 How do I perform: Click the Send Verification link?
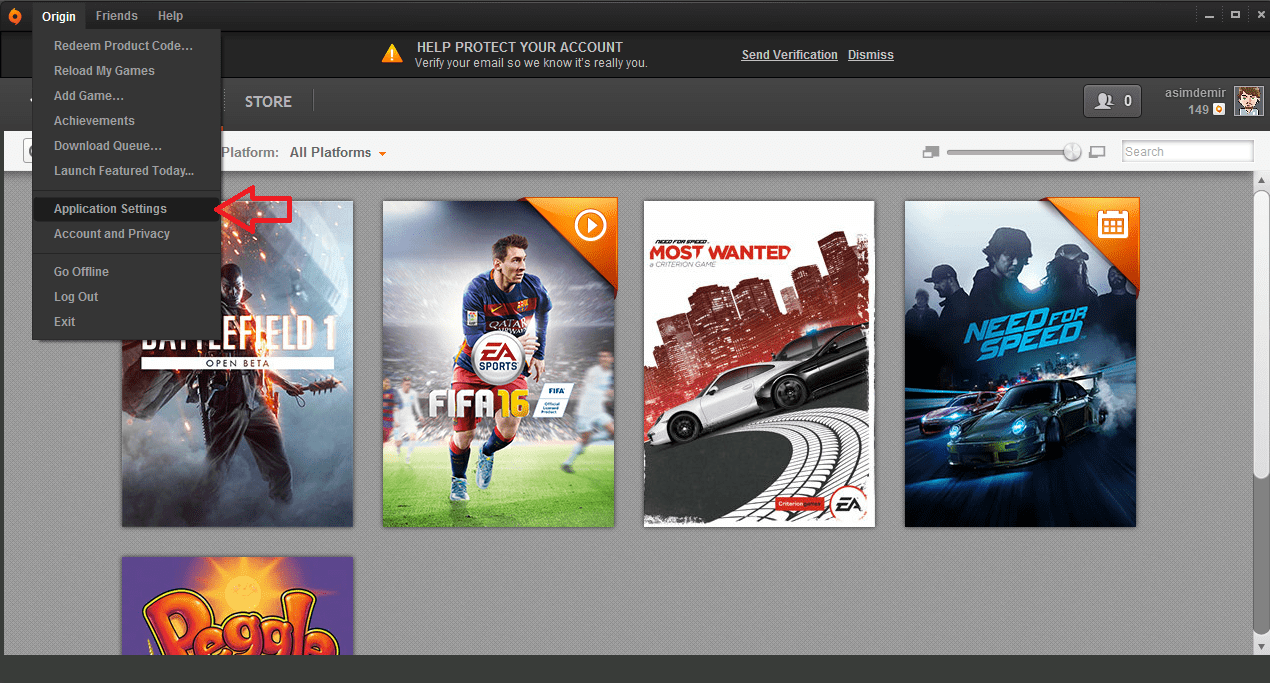click(789, 55)
